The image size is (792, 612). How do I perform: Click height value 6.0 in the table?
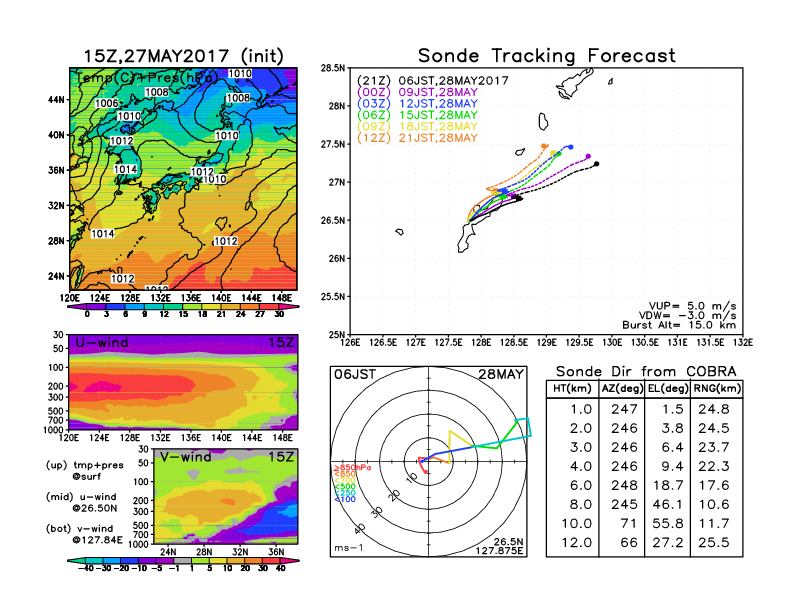coord(581,486)
